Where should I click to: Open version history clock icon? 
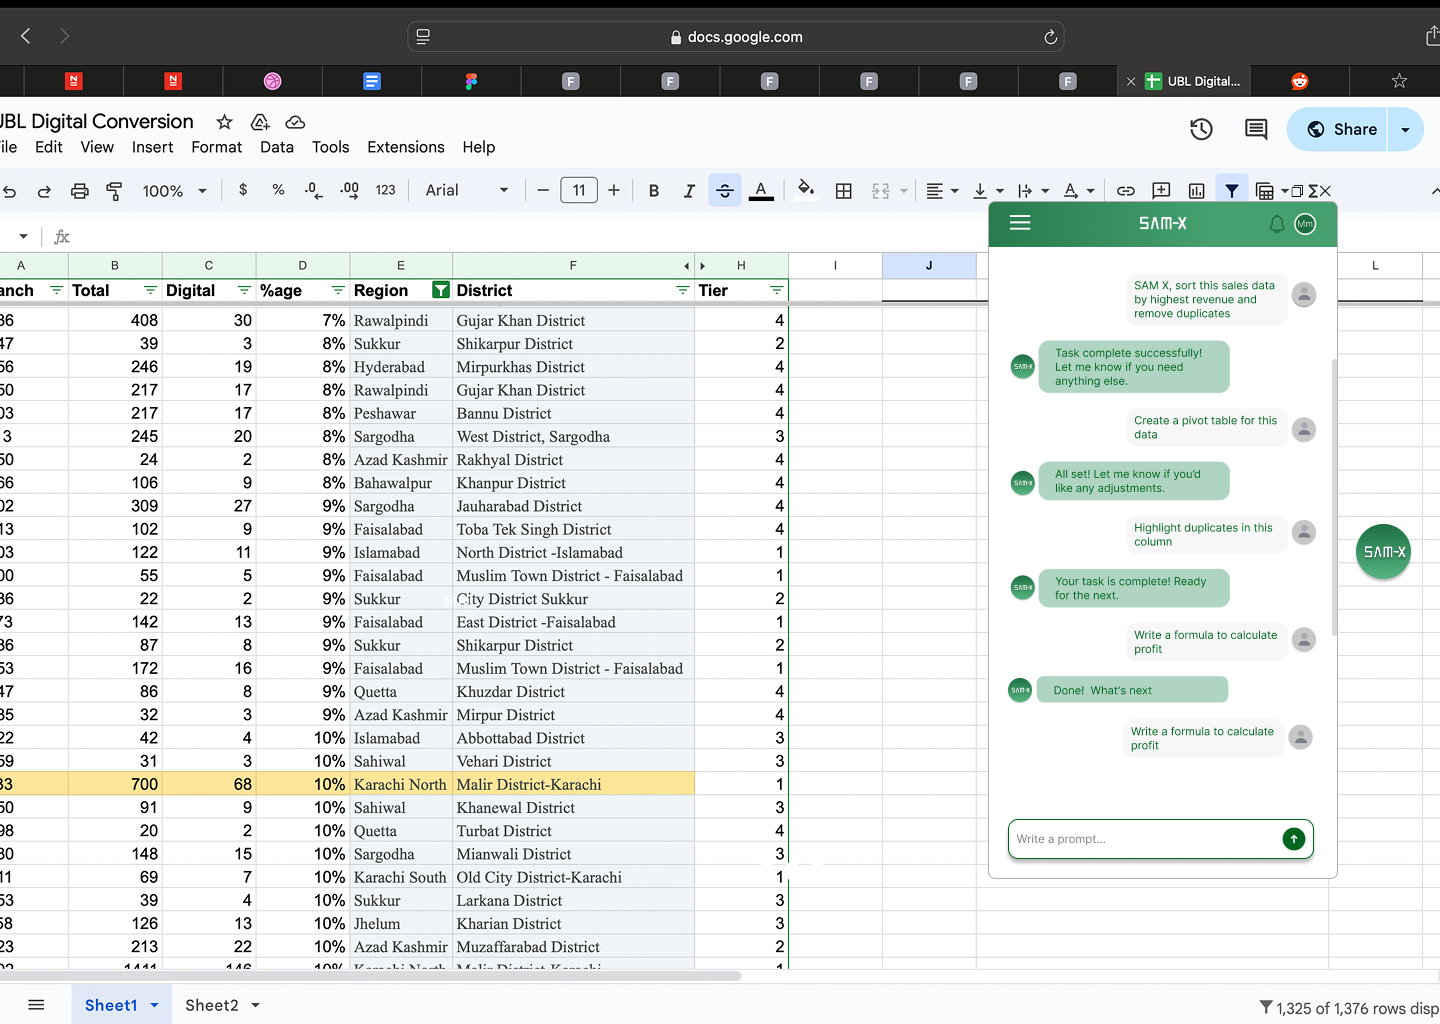click(1201, 129)
